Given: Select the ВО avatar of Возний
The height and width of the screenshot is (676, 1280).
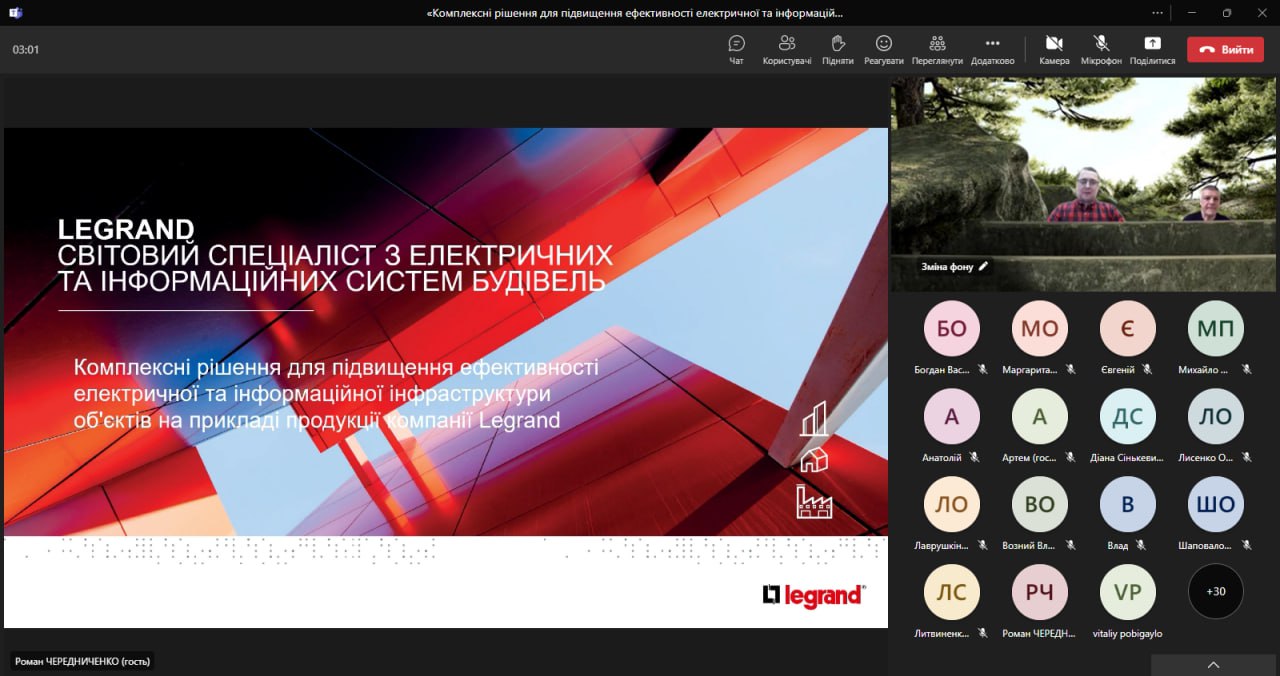Looking at the screenshot, I should tap(1040, 505).
